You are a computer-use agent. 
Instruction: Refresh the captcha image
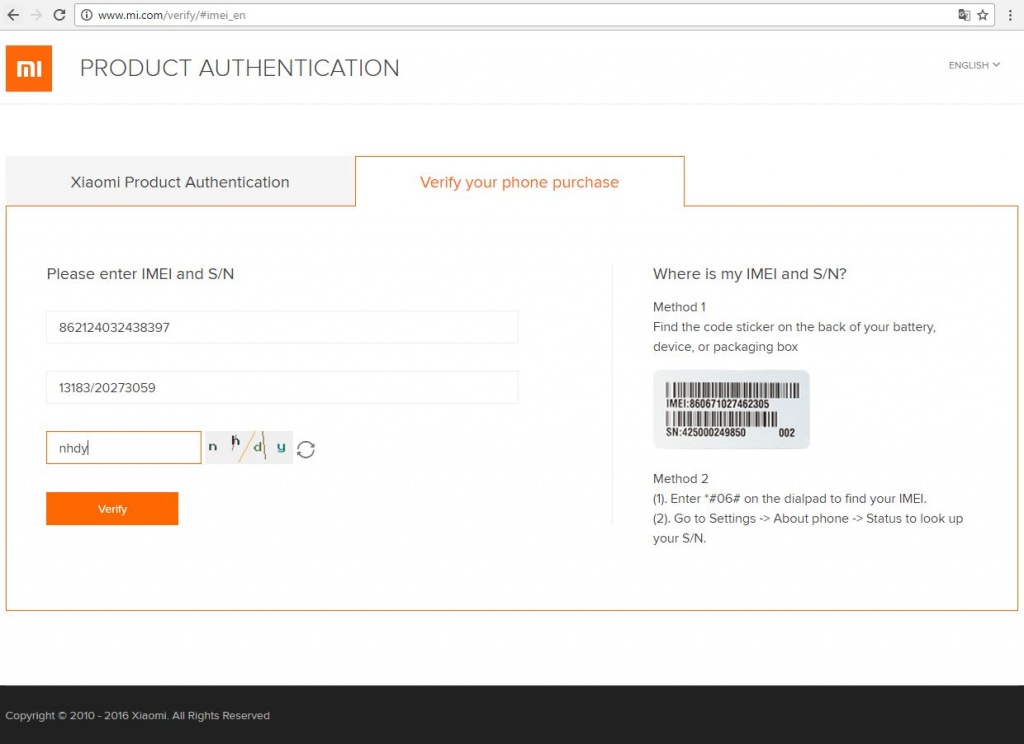pyautogui.click(x=306, y=449)
